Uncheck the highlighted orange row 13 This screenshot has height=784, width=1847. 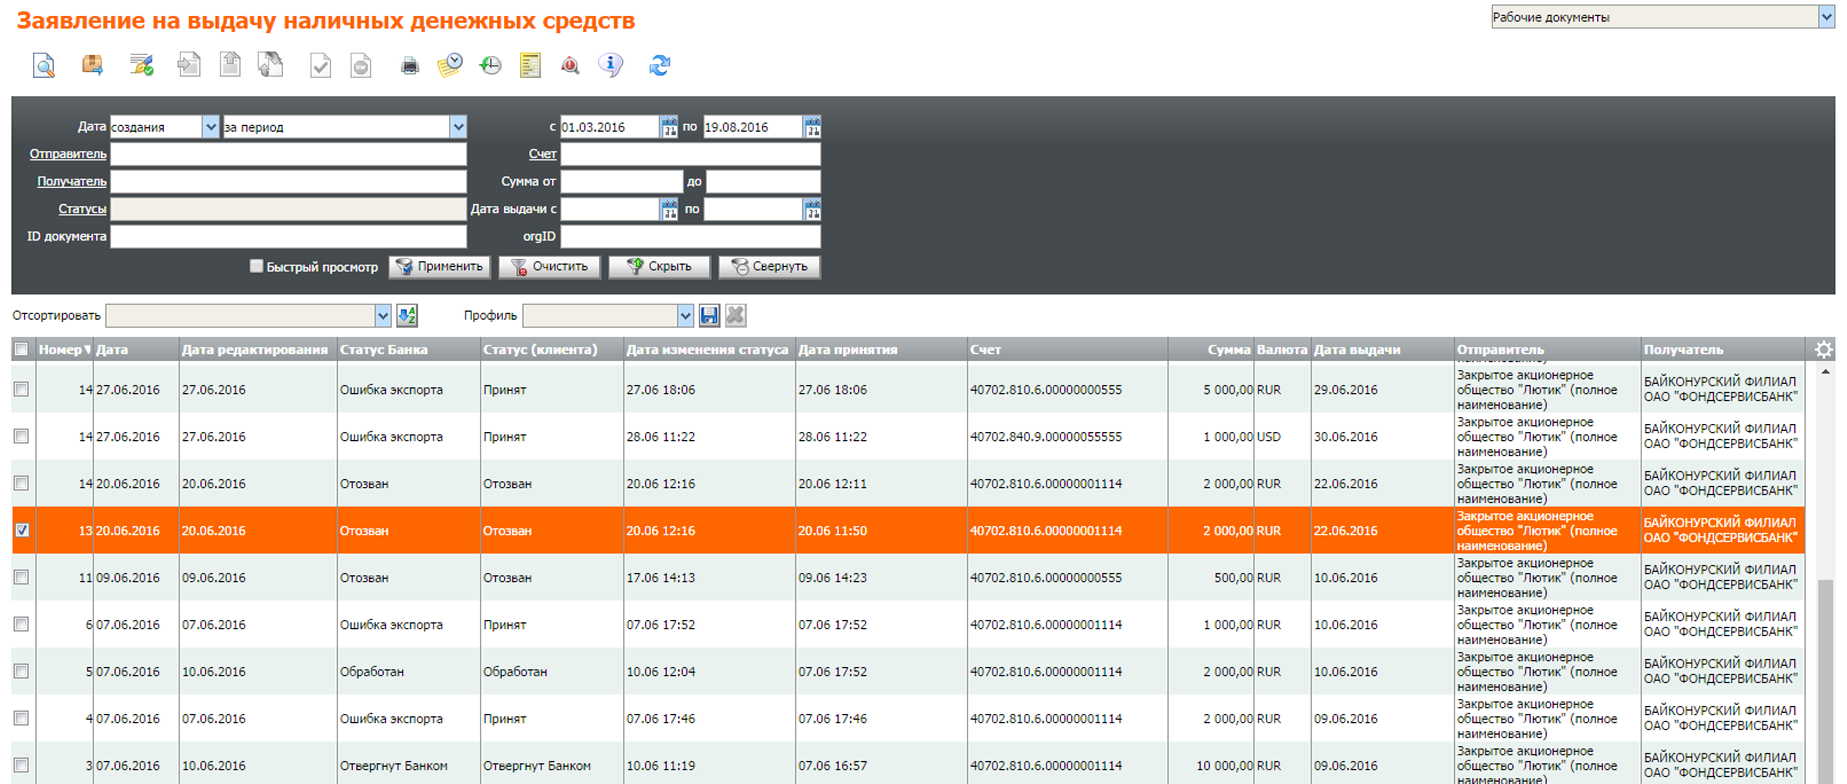21,531
